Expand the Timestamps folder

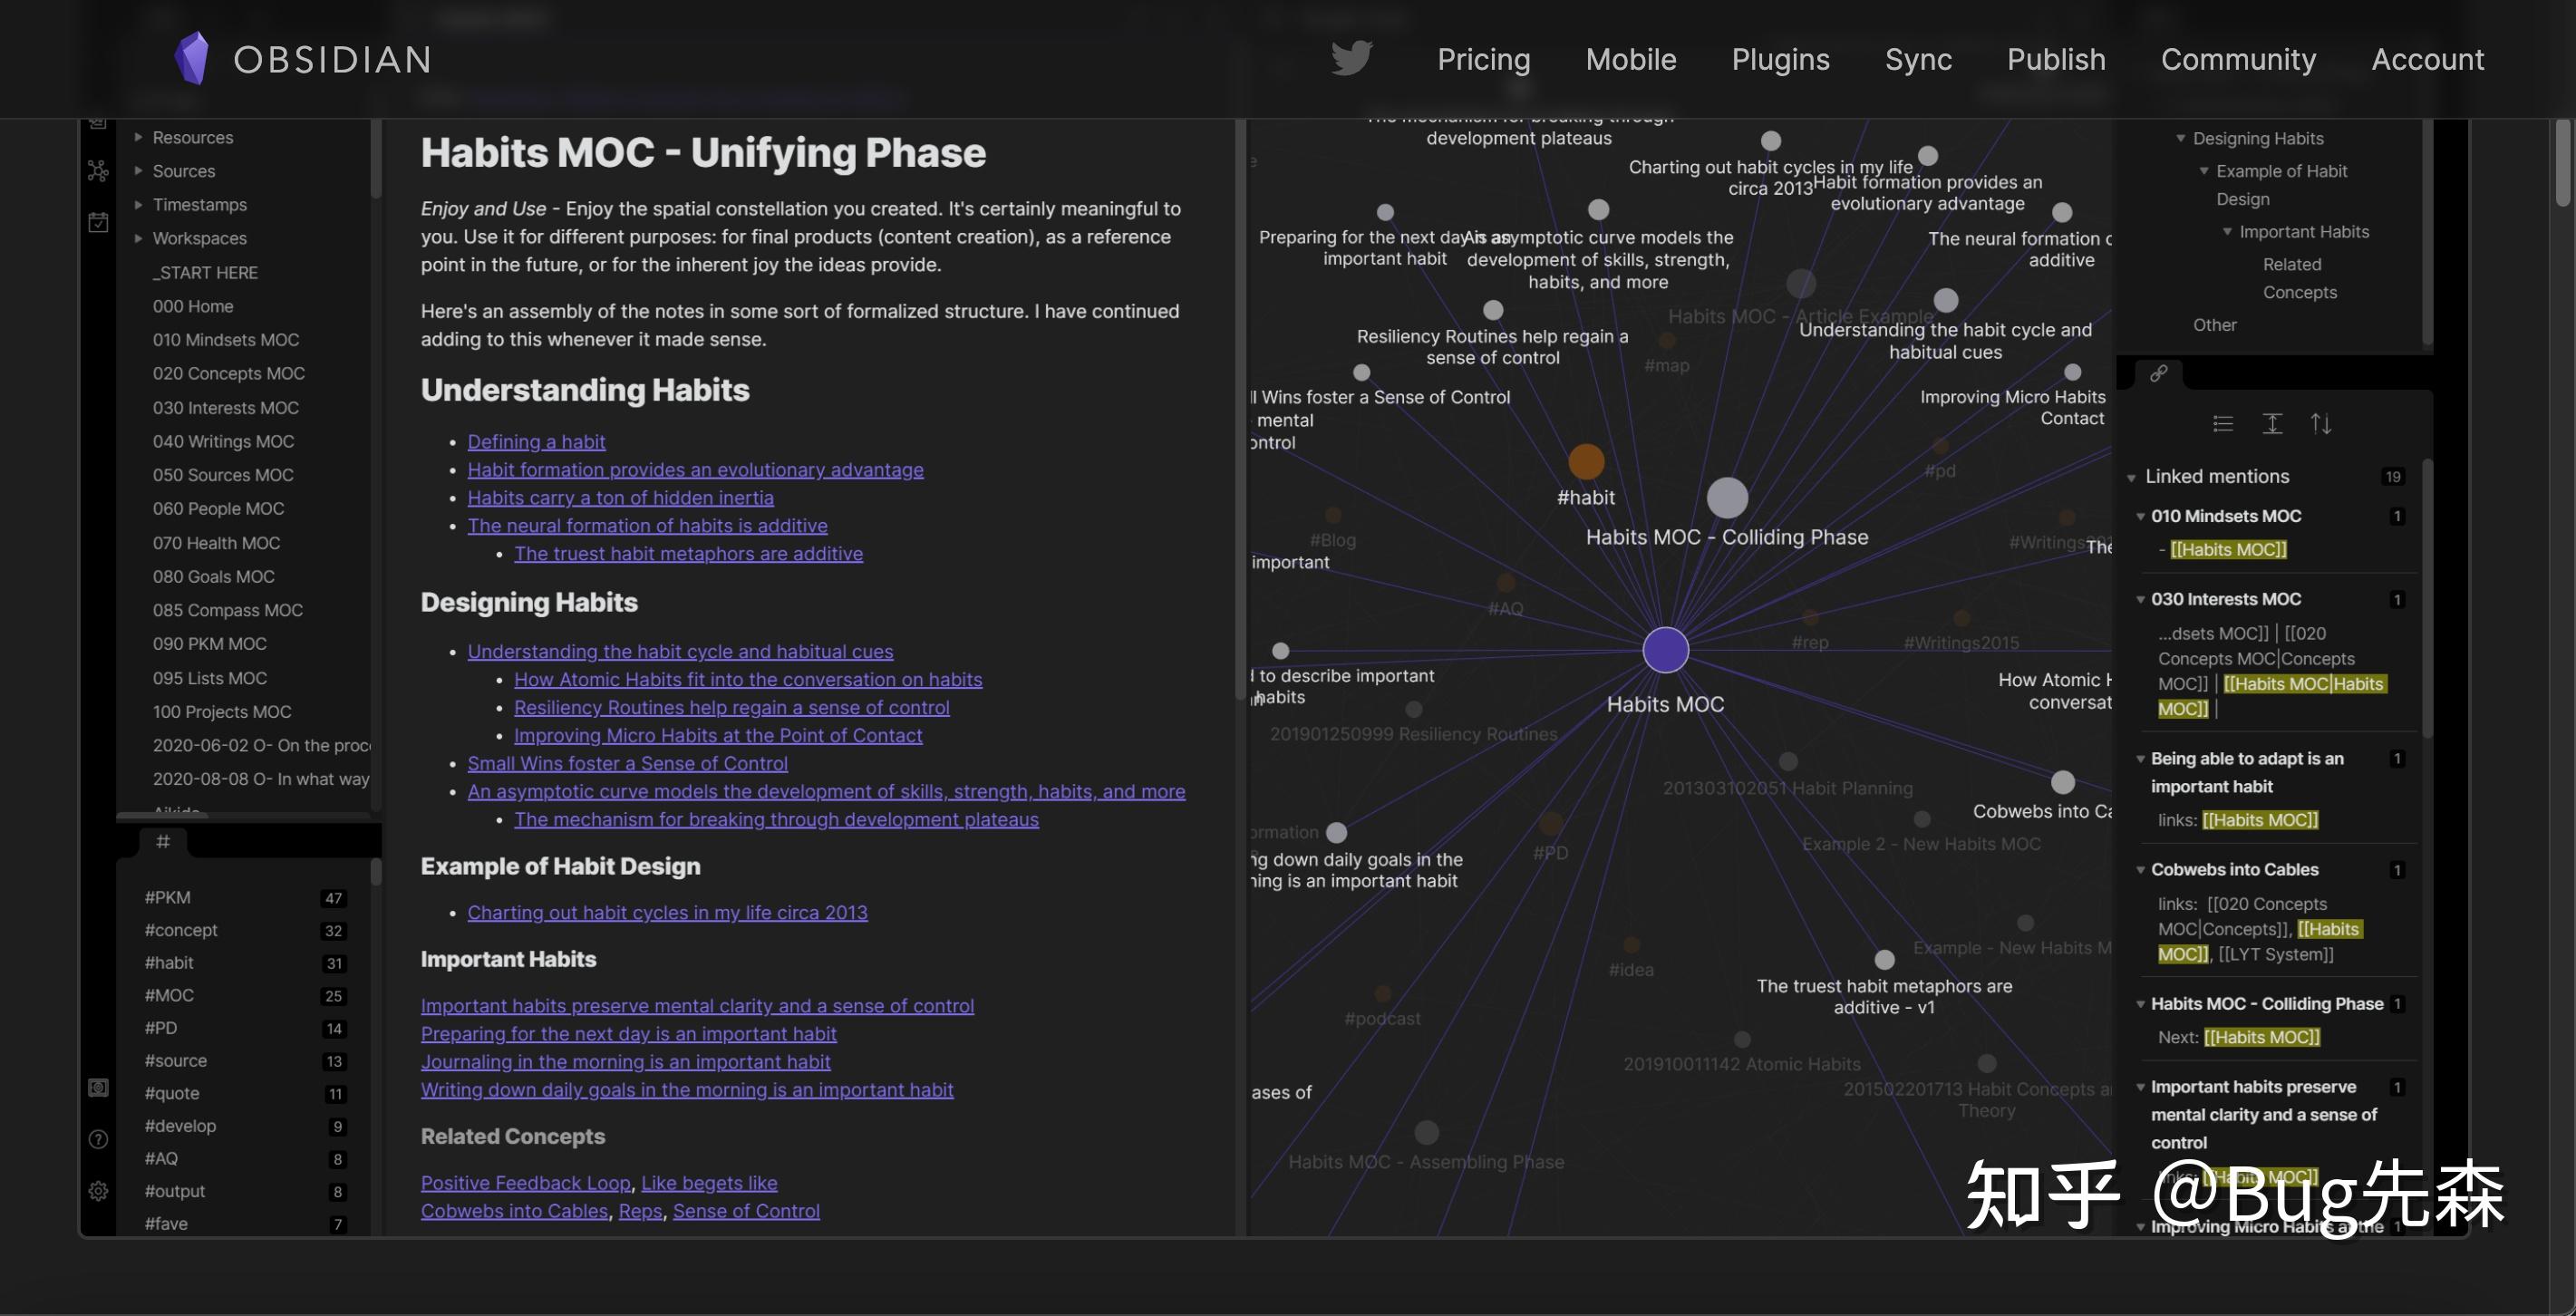(x=139, y=204)
